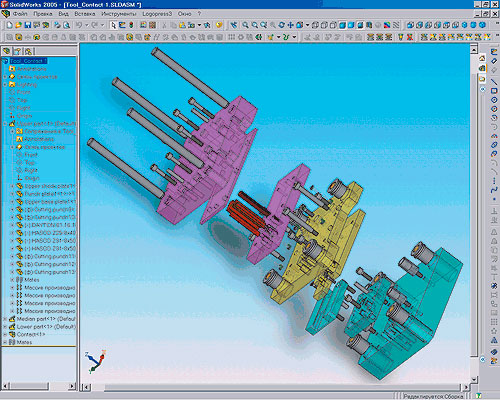Expand the Contact<1> node
This screenshot has width=500, height=400.
pyautogui.click(x=5, y=334)
